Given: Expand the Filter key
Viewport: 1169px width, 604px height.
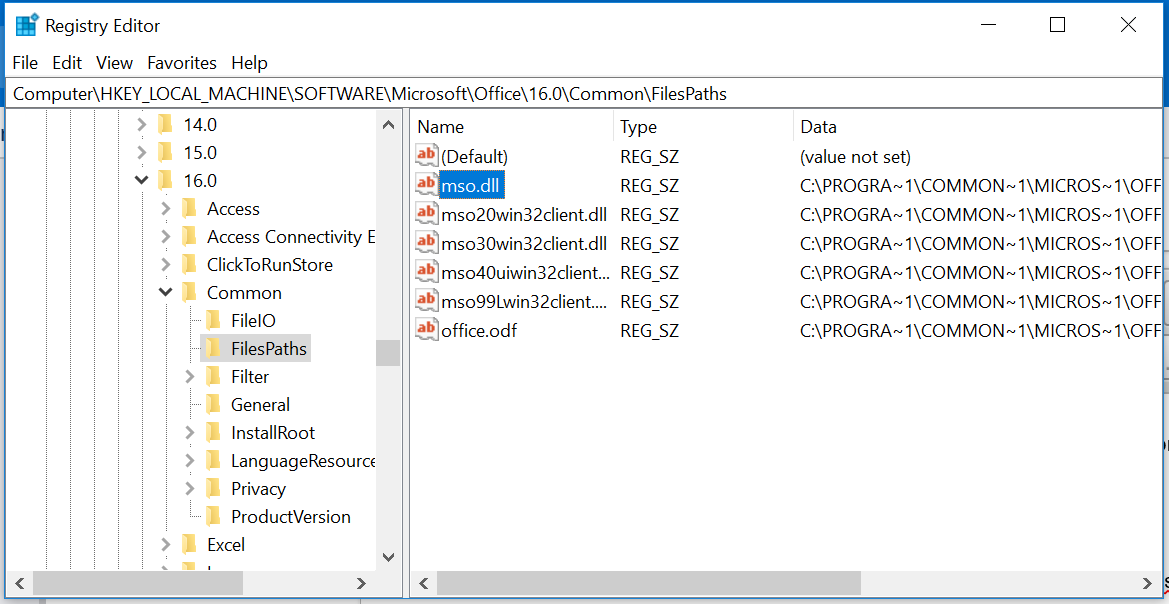Looking at the screenshot, I should [x=191, y=376].
